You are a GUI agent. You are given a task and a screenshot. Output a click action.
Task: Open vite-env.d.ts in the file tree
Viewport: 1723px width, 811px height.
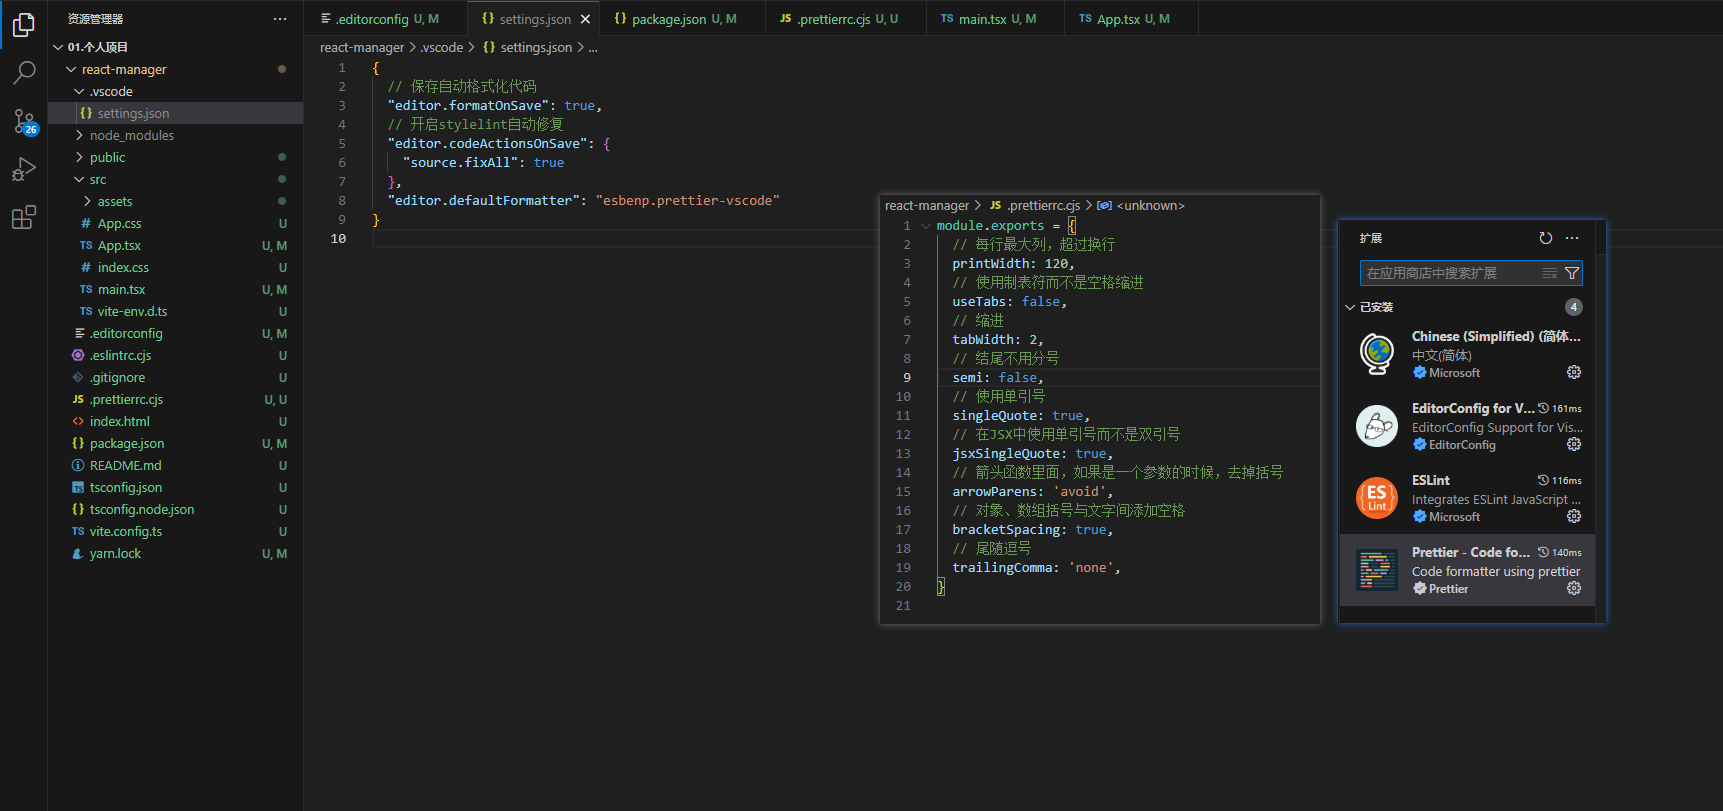pyautogui.click(x=175, y=311)
